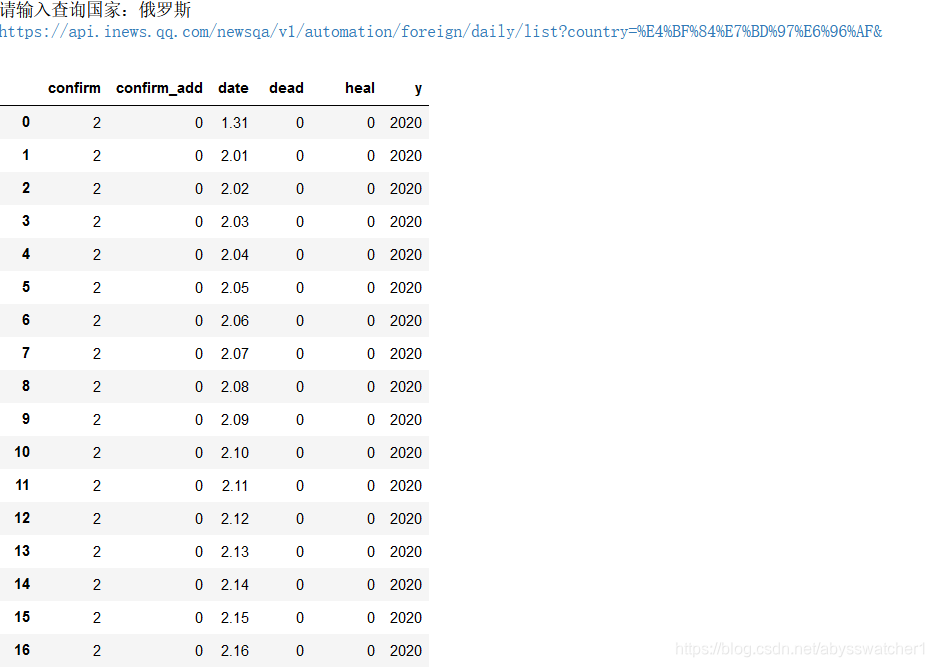The image size is (934, 667).
Task: Click row index 10
Action: click(22, 452)
